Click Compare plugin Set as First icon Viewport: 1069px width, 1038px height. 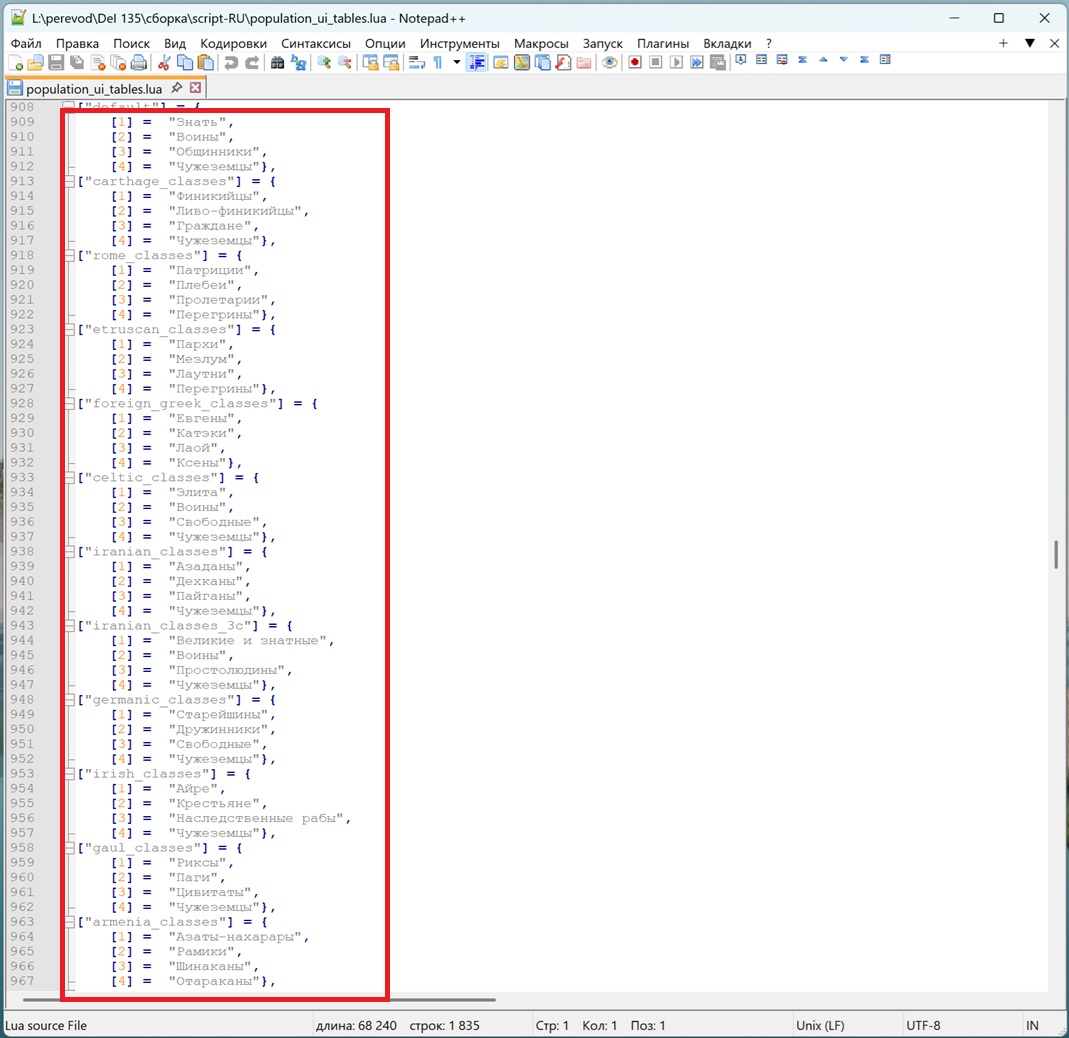[741, 60]
